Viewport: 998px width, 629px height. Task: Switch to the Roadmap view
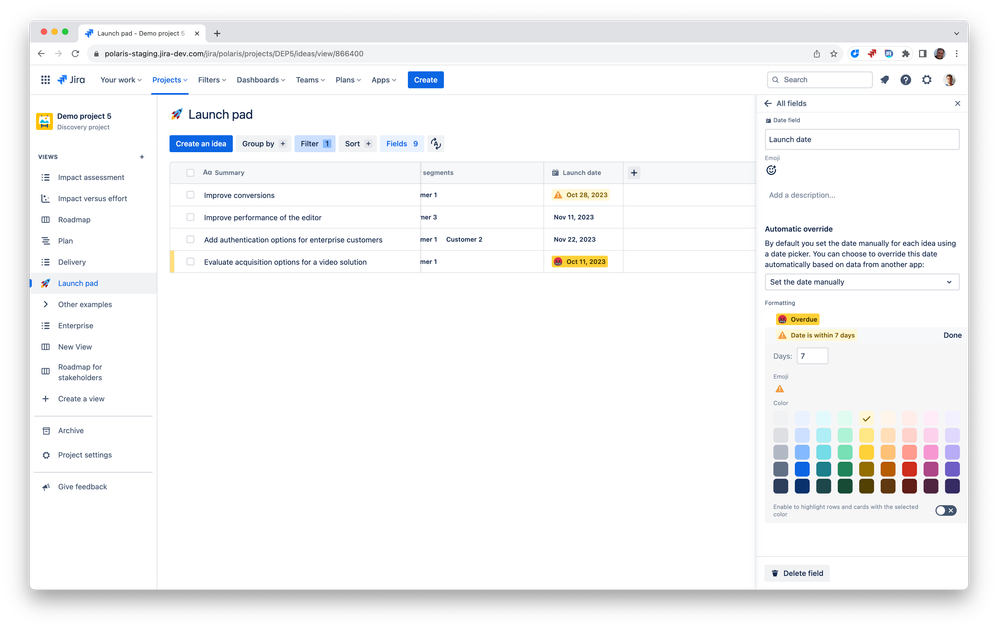[74, 220]
